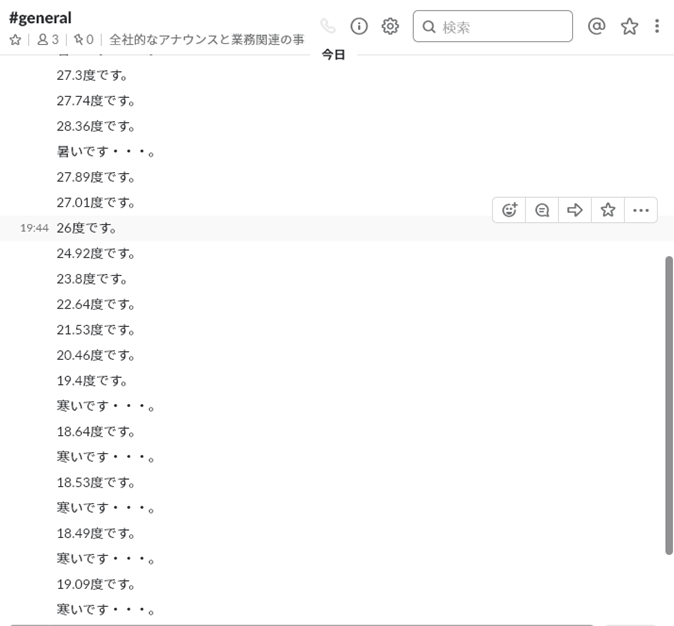Open mentions with the @ icon
Screen dimensions: 674x626
[x=597, y=26]
